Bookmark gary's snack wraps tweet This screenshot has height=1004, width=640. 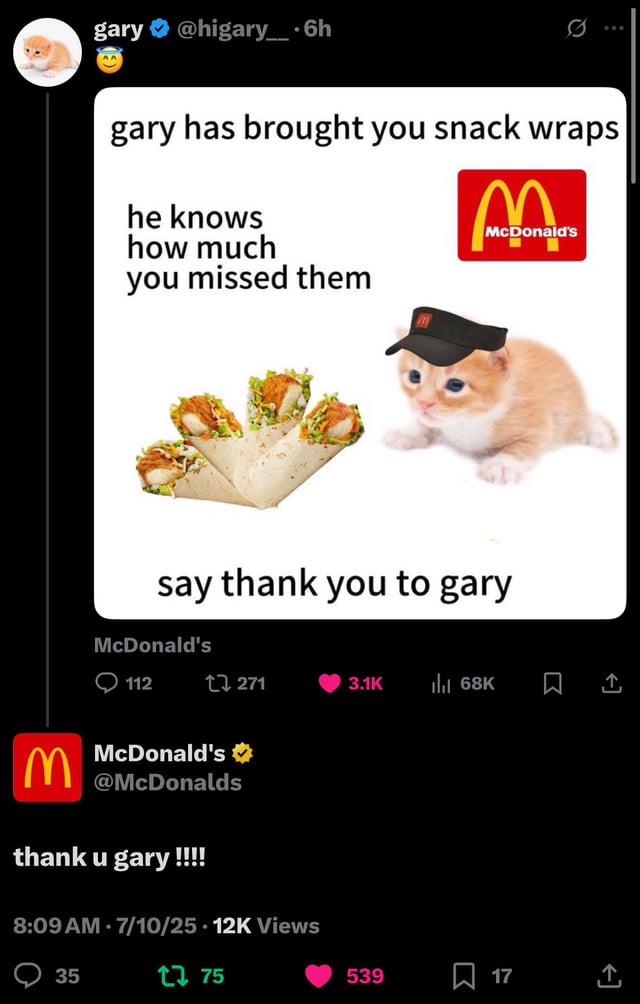coord(552,684)
